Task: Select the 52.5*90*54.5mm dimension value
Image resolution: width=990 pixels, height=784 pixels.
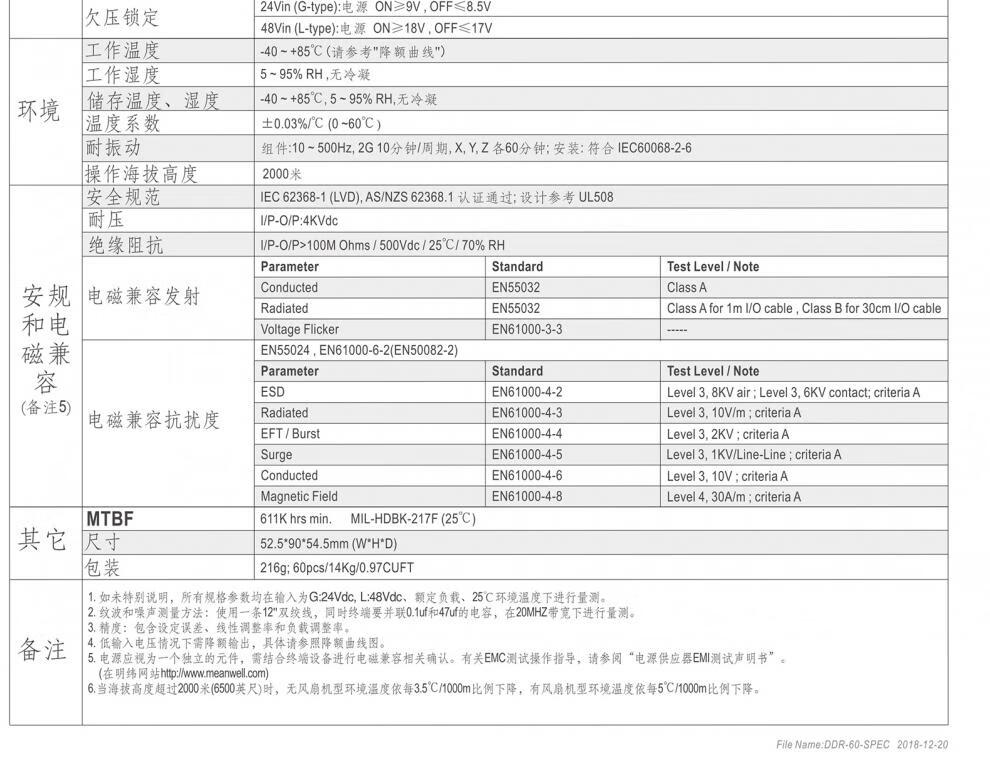Action: point(328,543)
